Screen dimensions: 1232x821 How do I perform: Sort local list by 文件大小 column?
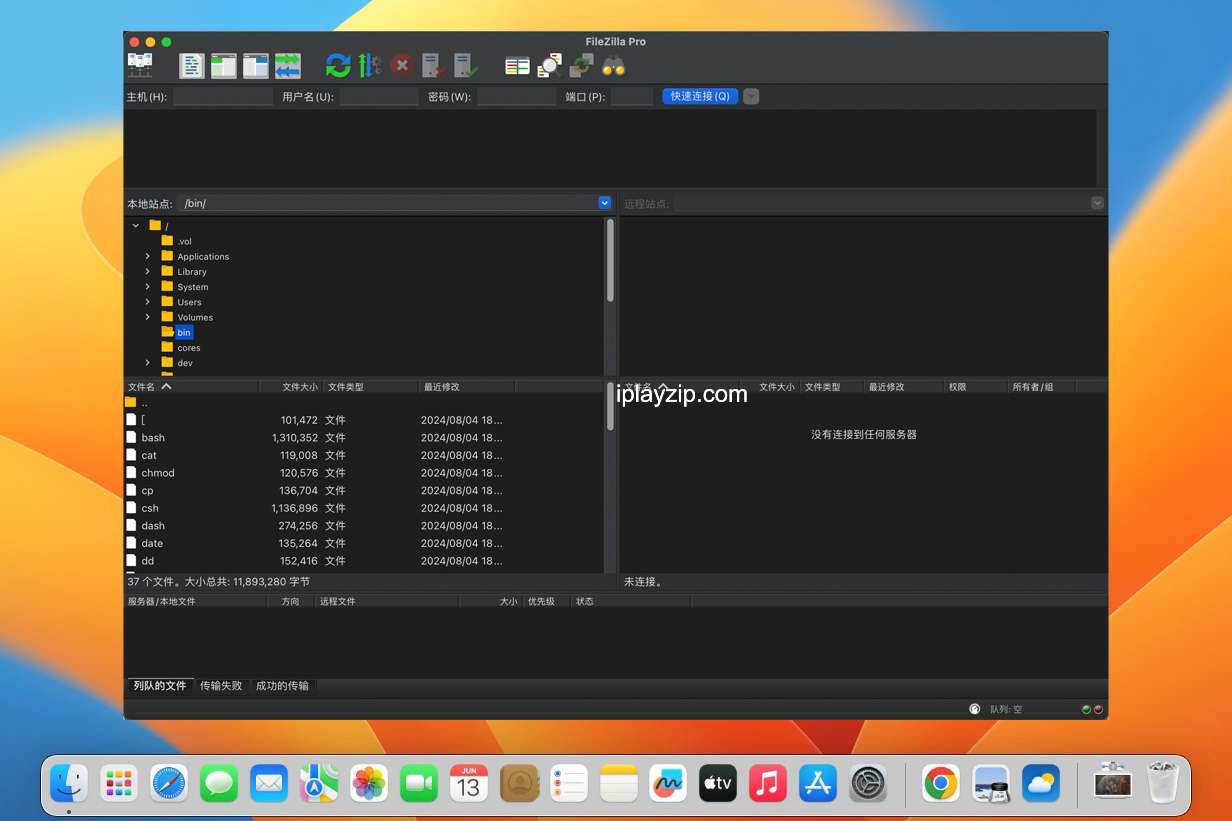(291, 387)
